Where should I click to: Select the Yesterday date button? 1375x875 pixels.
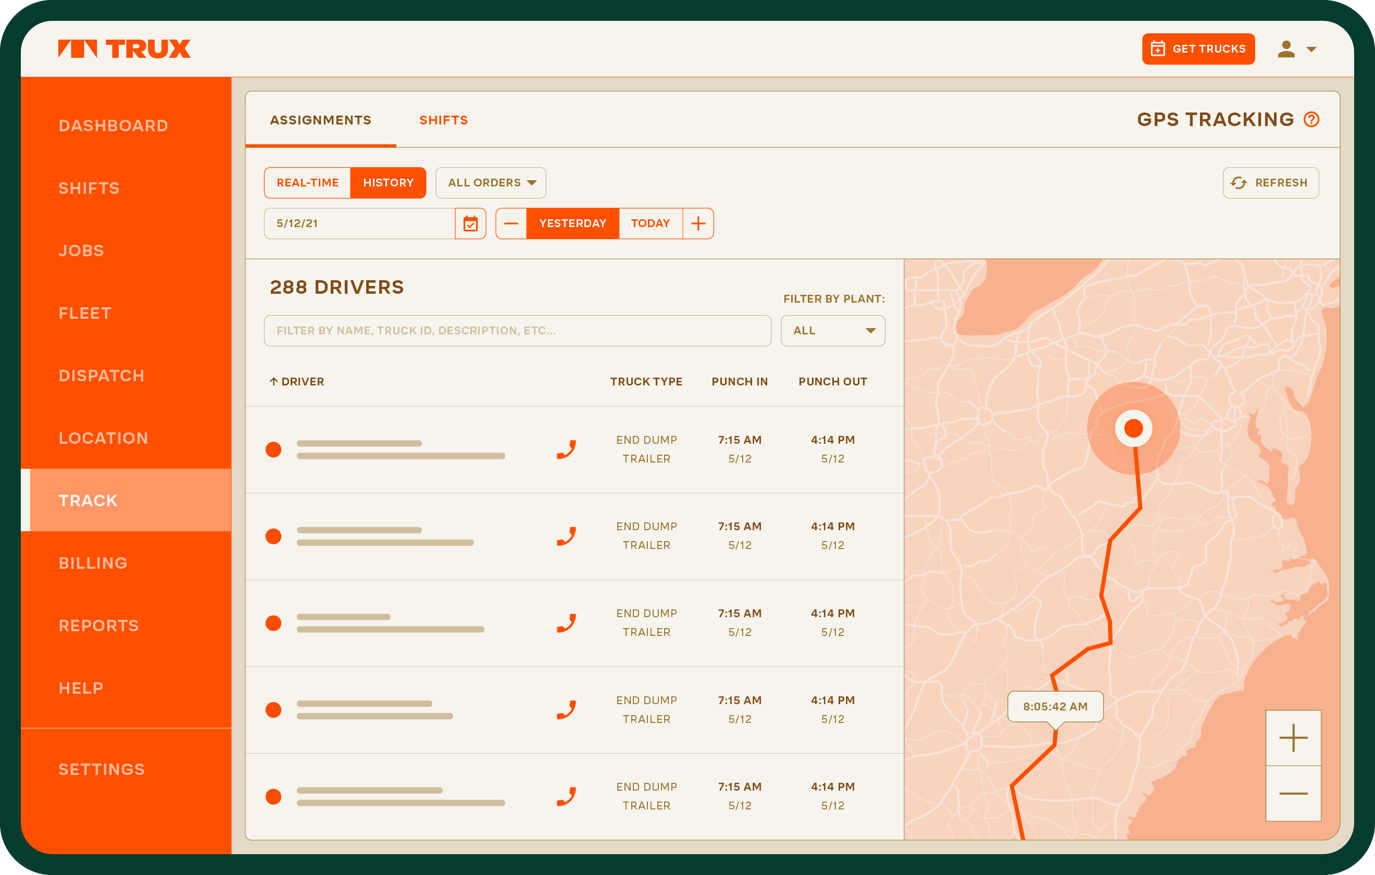coord(572,223)
